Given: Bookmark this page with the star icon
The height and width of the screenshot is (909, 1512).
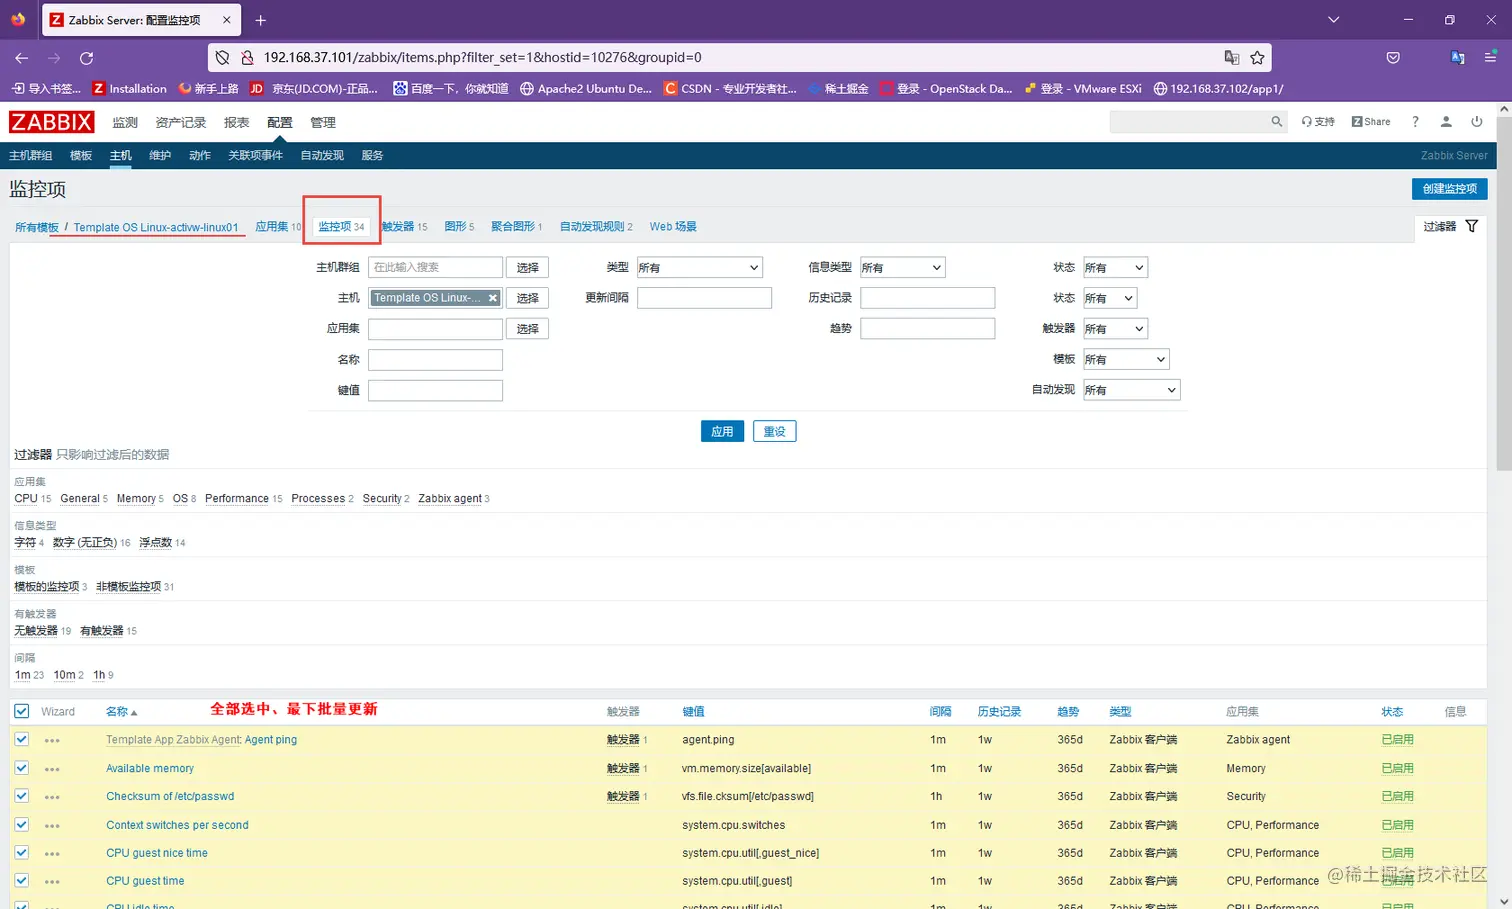Looking at the screenshot, I should (x=1257, y=58).
